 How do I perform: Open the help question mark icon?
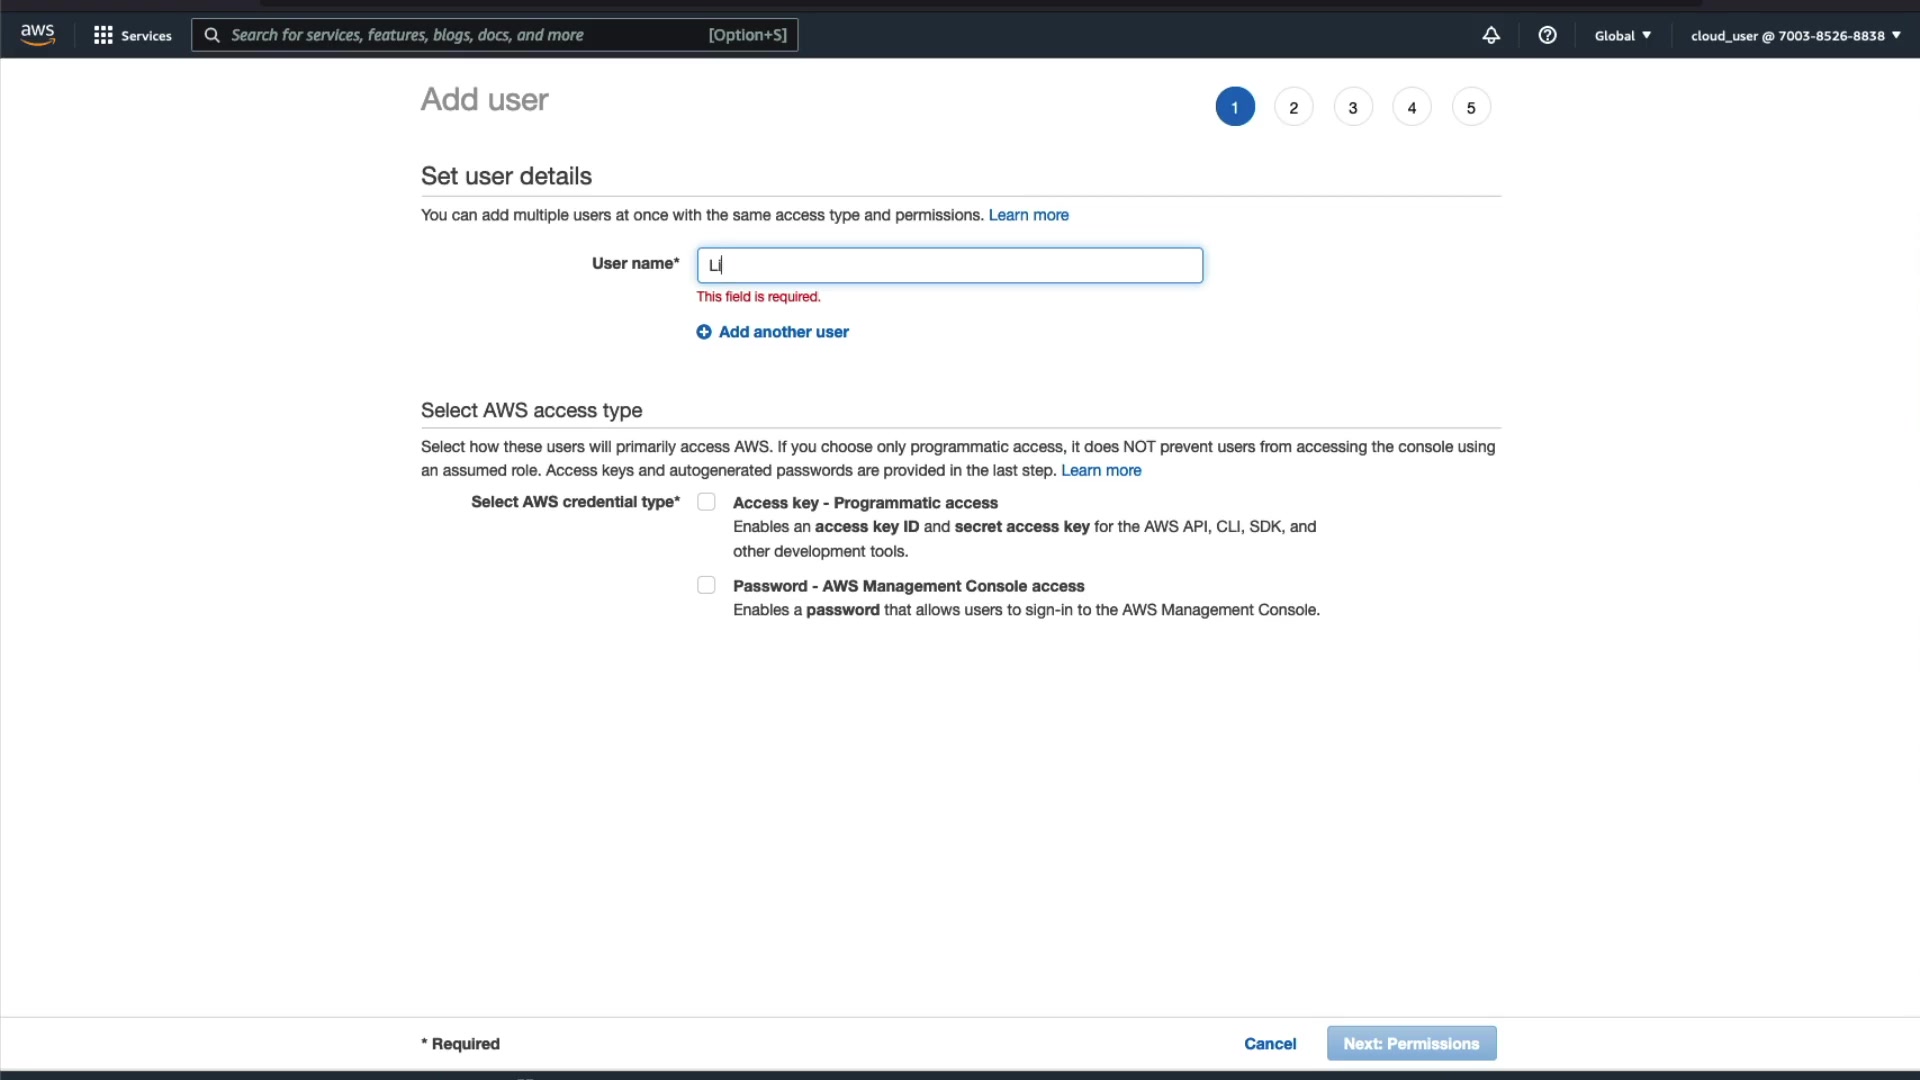pos(1547,35)
